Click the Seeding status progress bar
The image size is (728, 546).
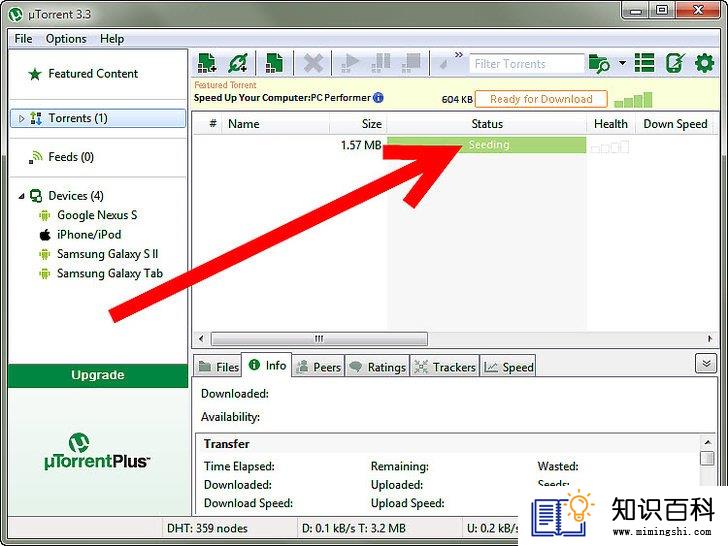click(487, 145)
